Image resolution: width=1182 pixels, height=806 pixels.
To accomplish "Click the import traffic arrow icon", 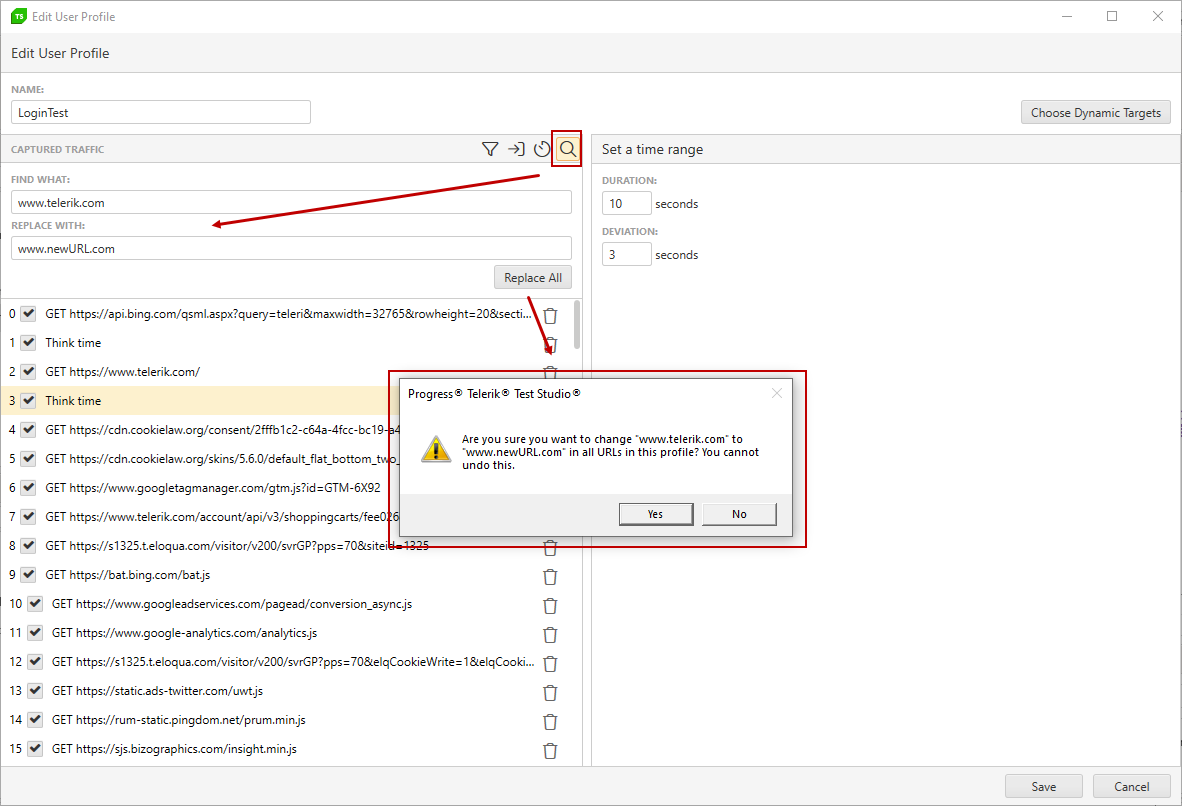I will click(x=516, y=149).
